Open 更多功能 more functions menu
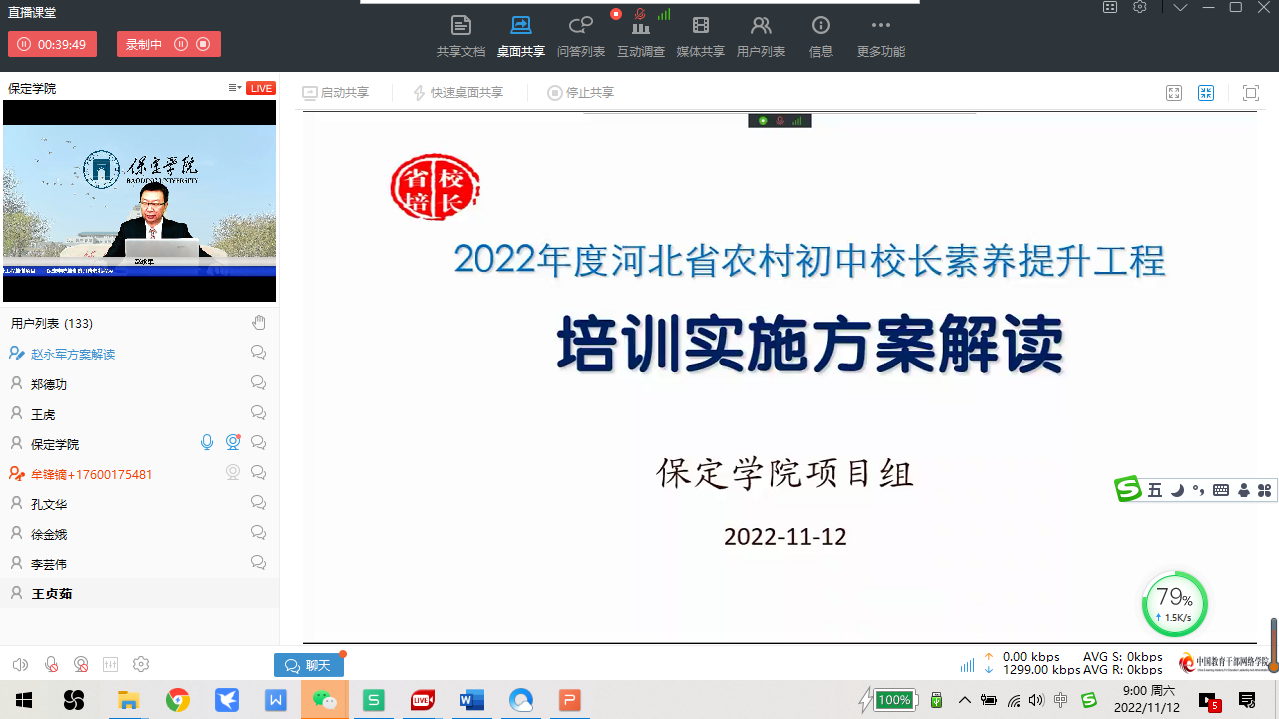 [880, 36]
